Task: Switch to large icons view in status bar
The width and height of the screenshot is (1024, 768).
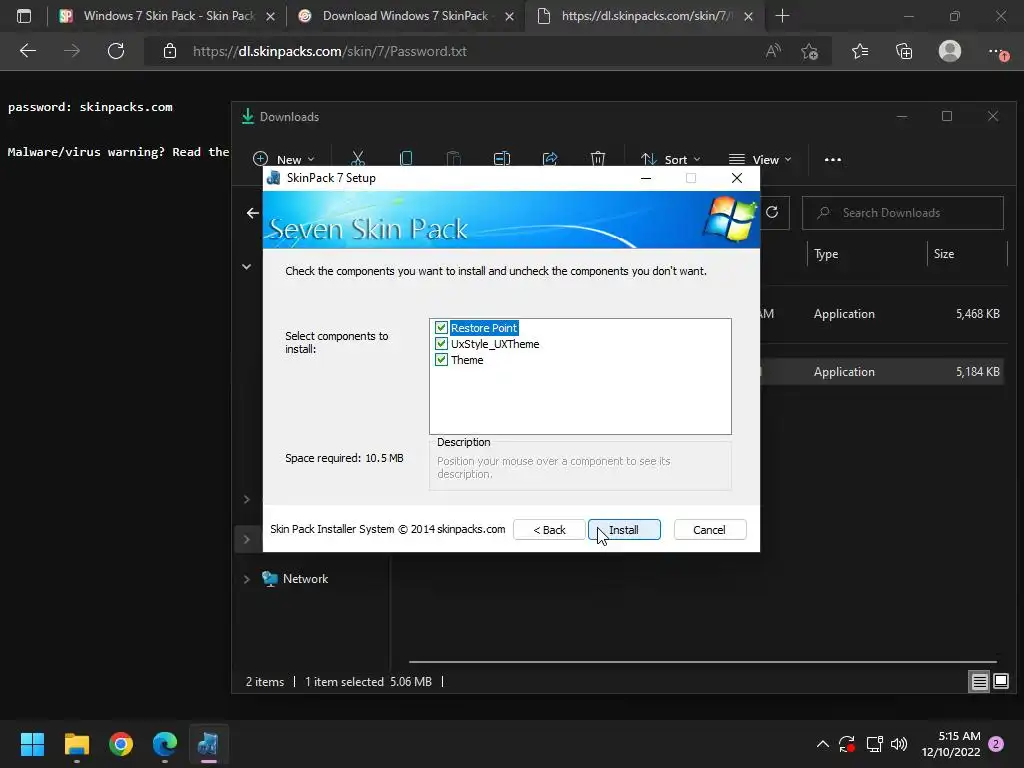Action: (1001, 682)
